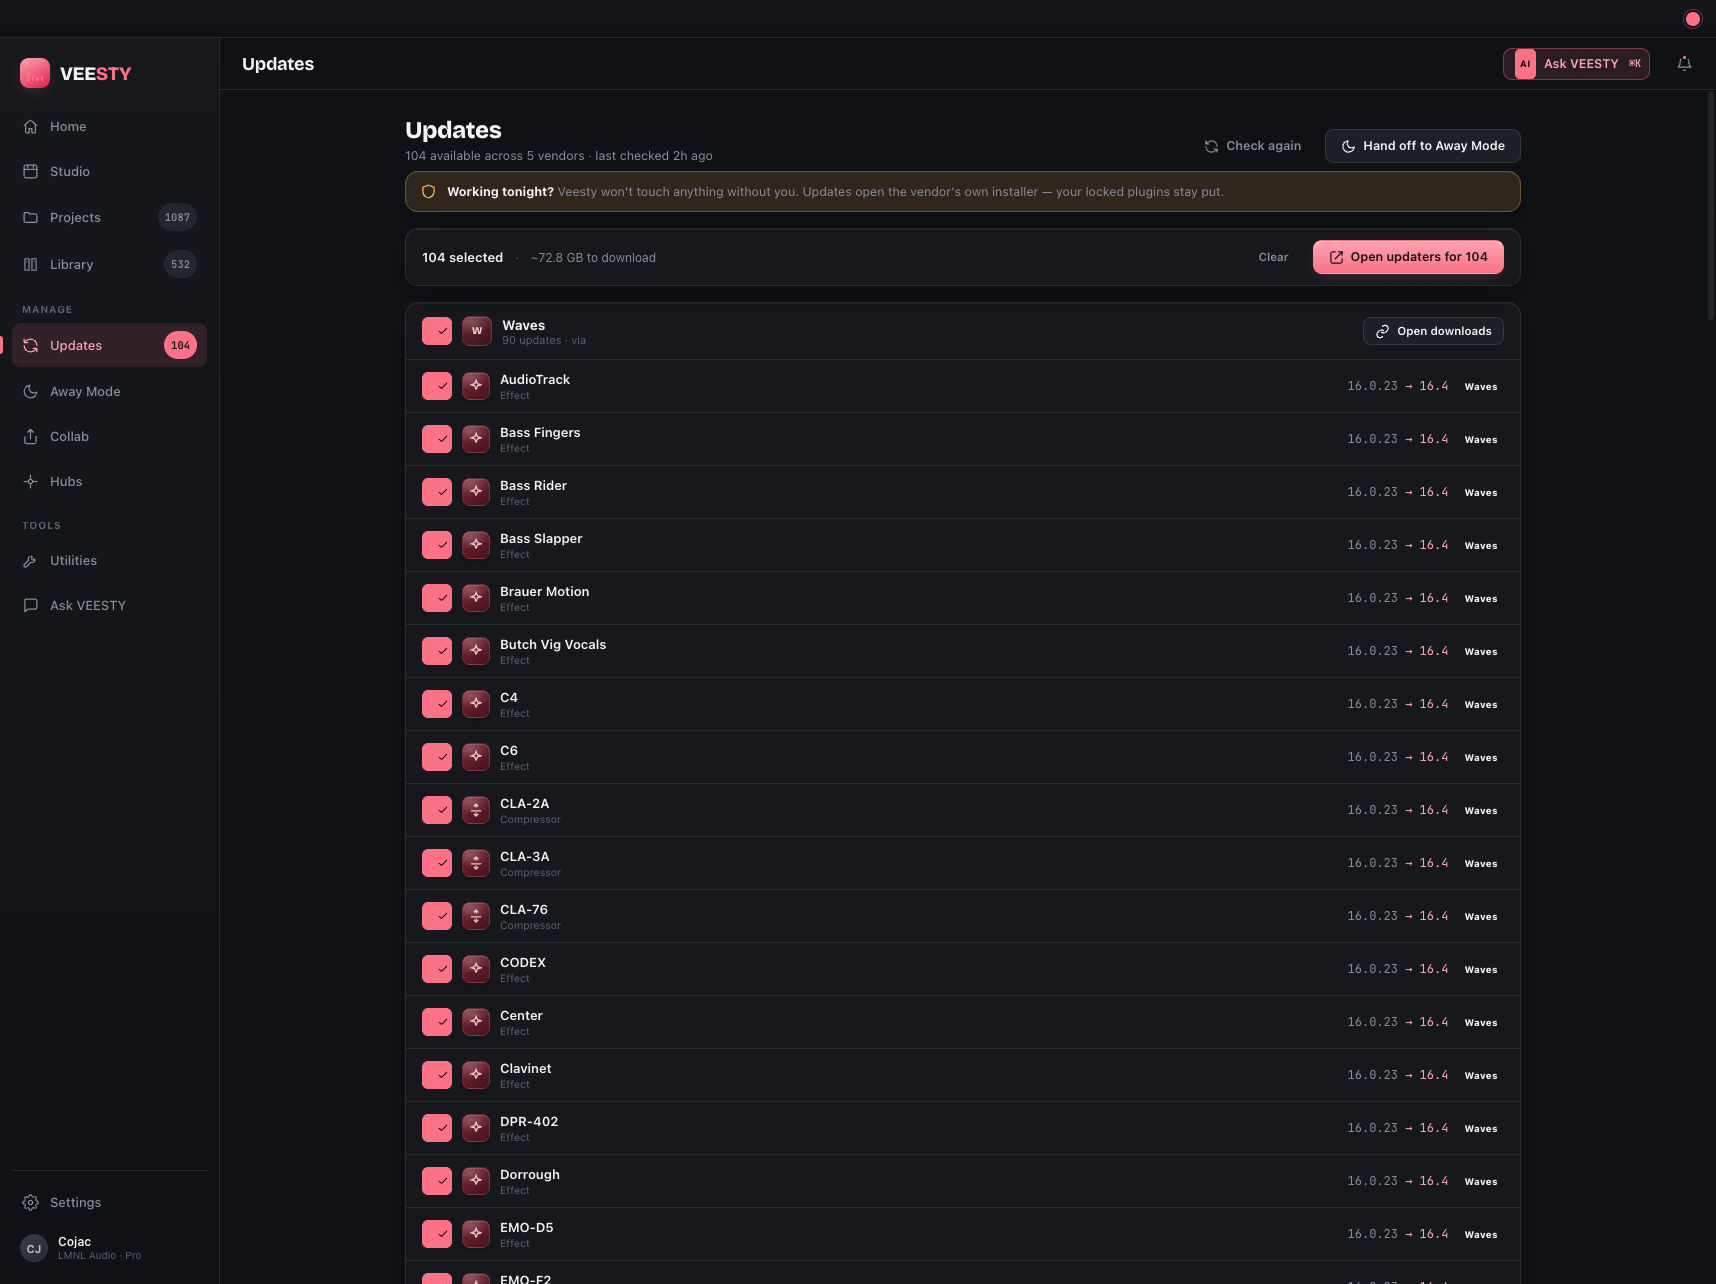Click the Bass Fingers plugin icon
The image size is (1716, 1284).
[476, 439]
